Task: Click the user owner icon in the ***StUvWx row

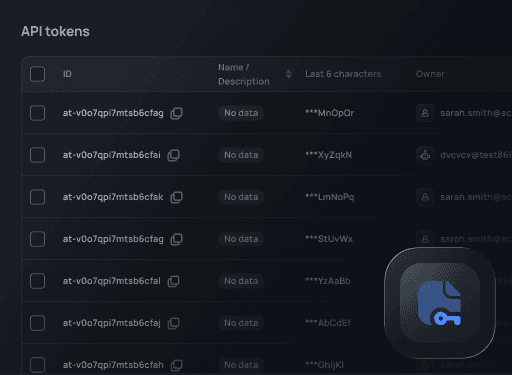Action: pyautogui.click(x=425, y=239)
